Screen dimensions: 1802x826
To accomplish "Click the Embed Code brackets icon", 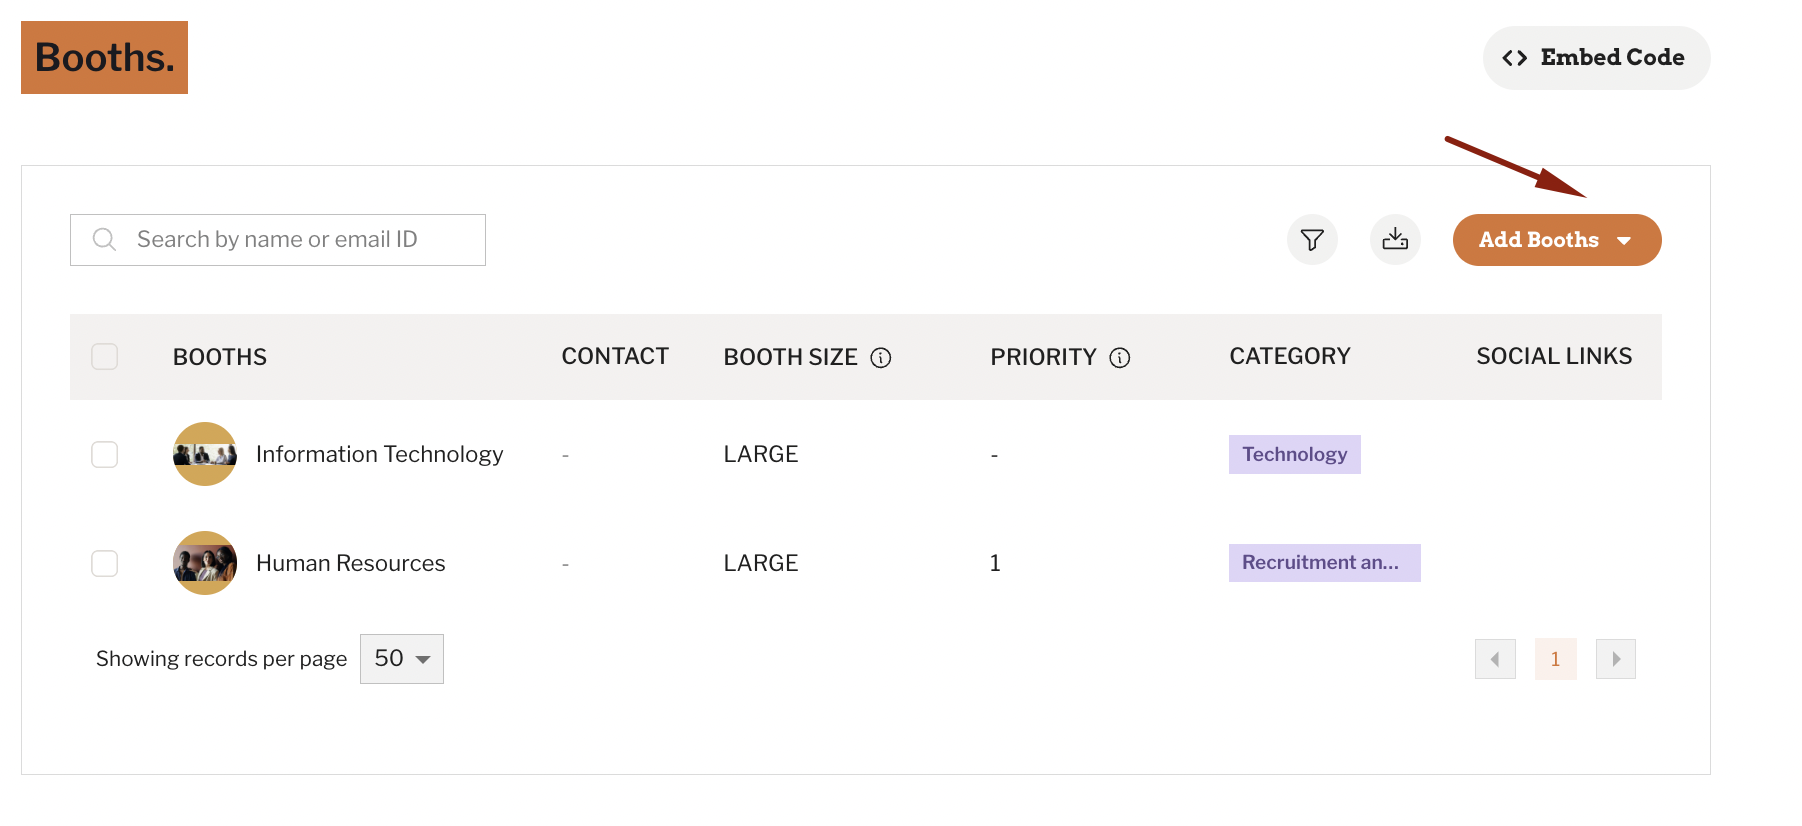I will coord(1515,58).
